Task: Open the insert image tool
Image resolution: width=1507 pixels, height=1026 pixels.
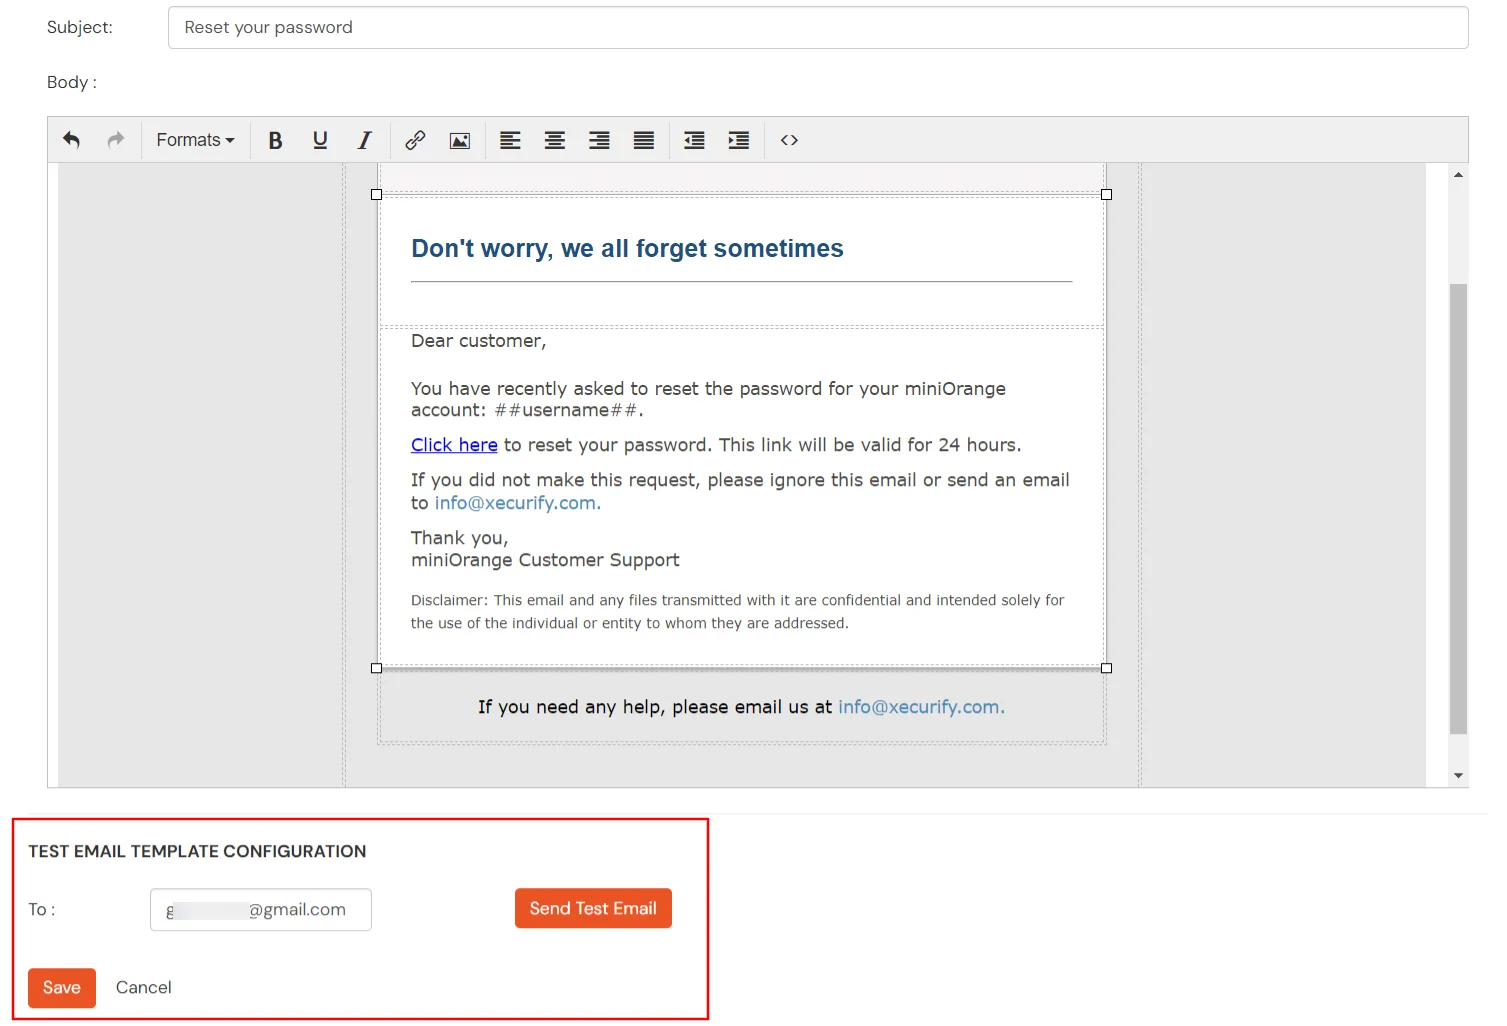Action: pyautogui.click(x=459, y=140)
